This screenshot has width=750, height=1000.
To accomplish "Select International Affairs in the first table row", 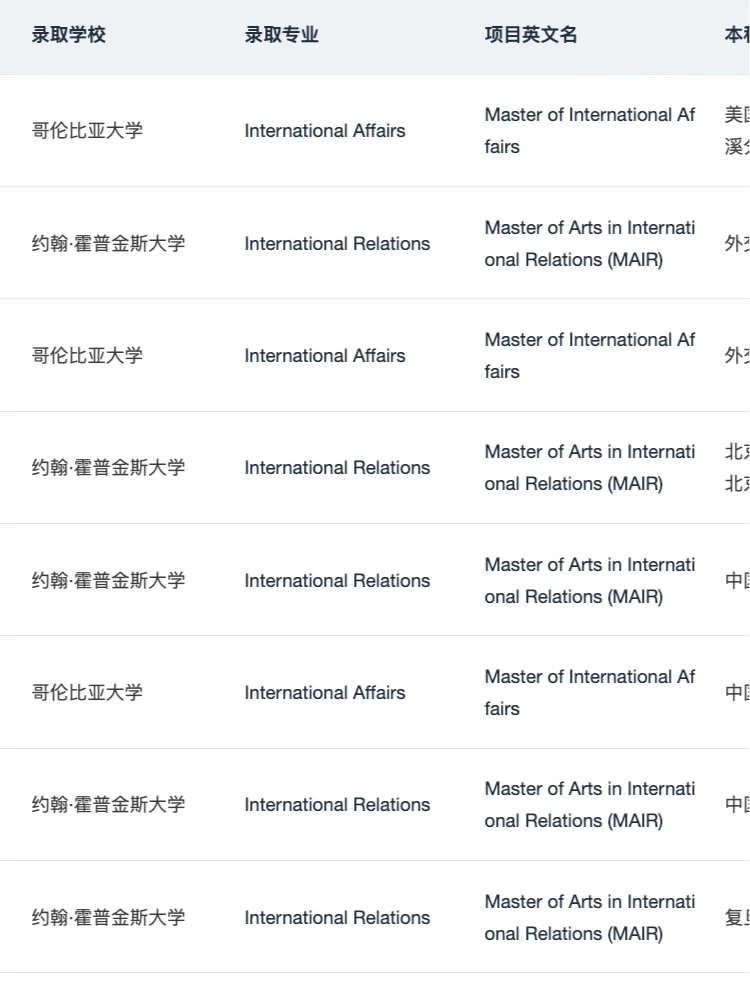I will pos(325,131).
